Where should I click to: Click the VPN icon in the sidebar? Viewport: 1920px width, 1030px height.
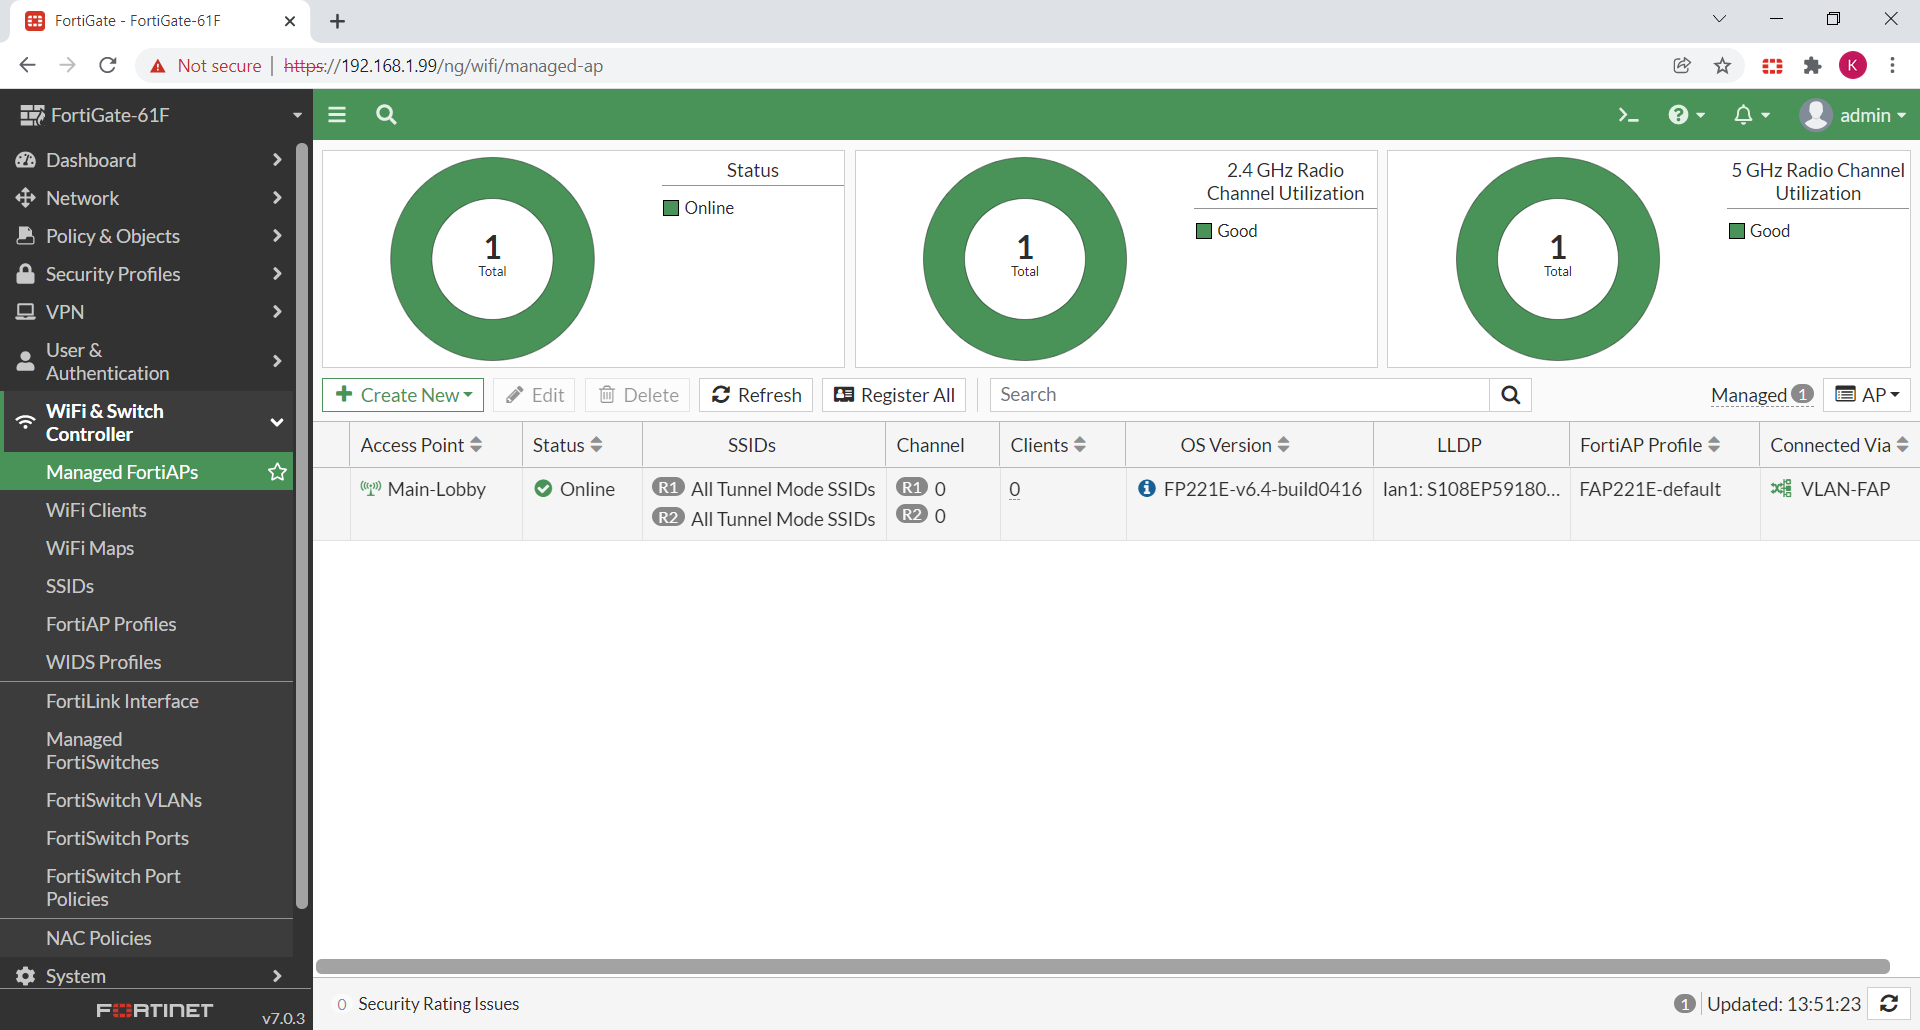tap(25, 311)
